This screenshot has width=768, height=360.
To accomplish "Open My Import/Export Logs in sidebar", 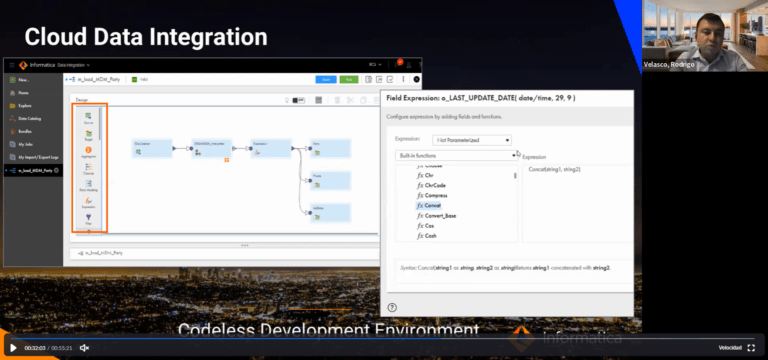I will click(x=33, y=157).
